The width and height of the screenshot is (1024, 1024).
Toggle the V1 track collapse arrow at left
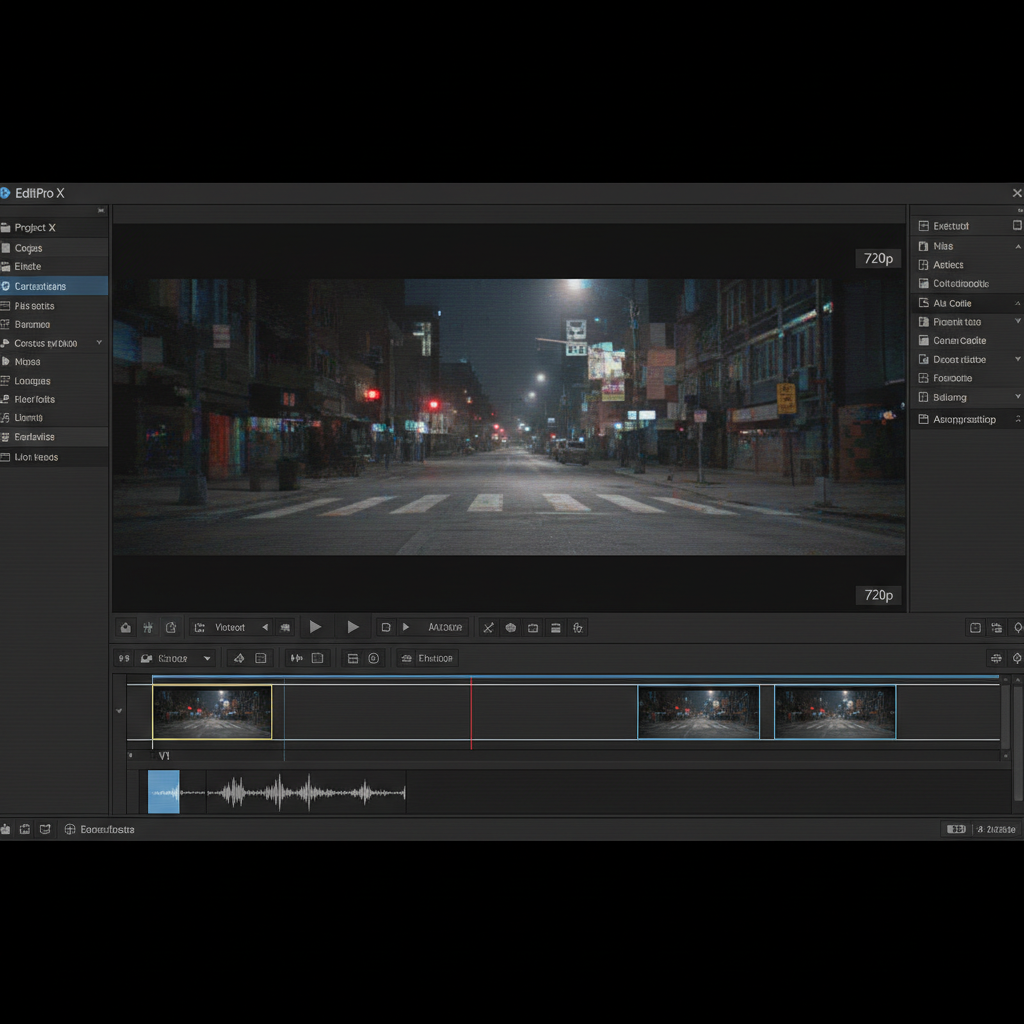point(119,711)
